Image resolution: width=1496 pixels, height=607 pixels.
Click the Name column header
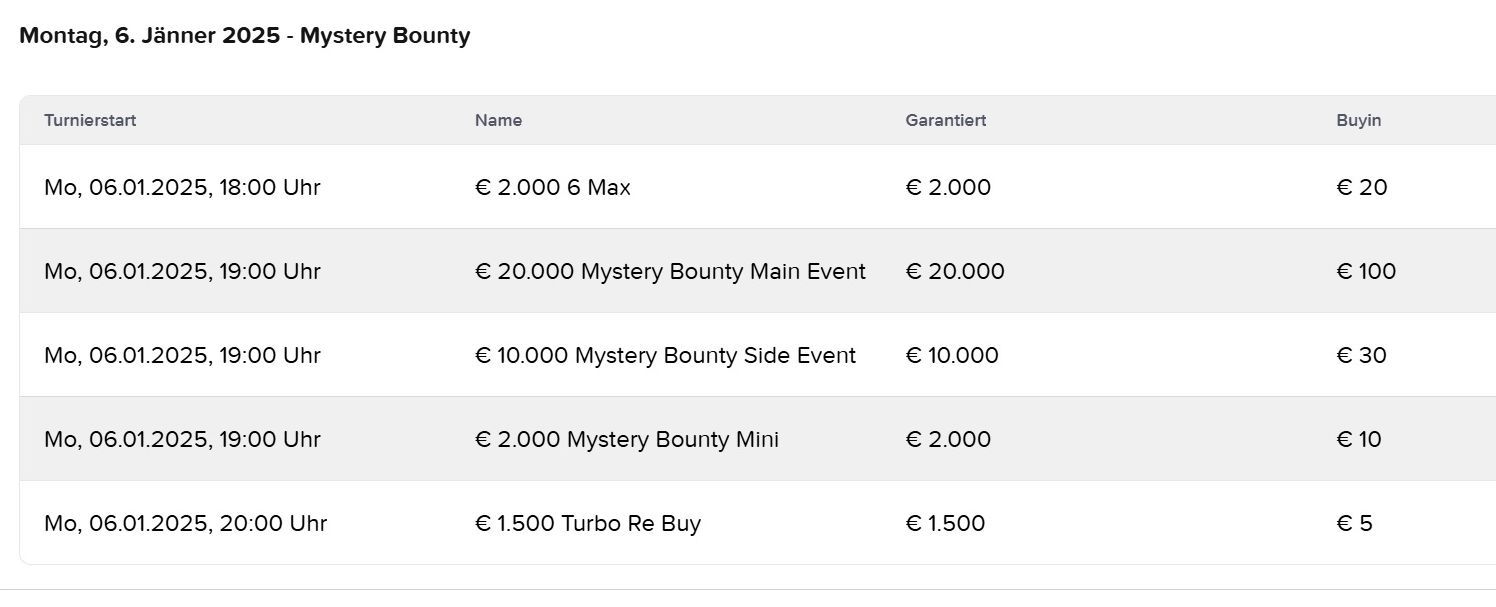click(498, 120)
